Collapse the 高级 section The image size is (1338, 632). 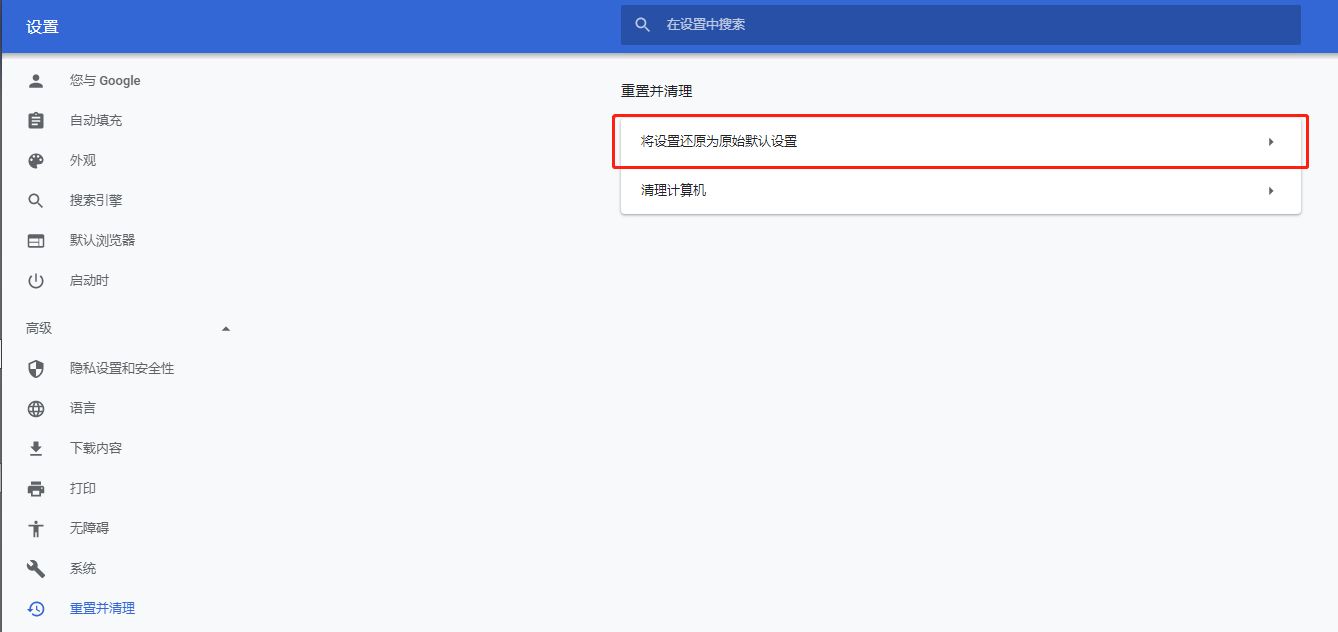click(x=226, y=327)
